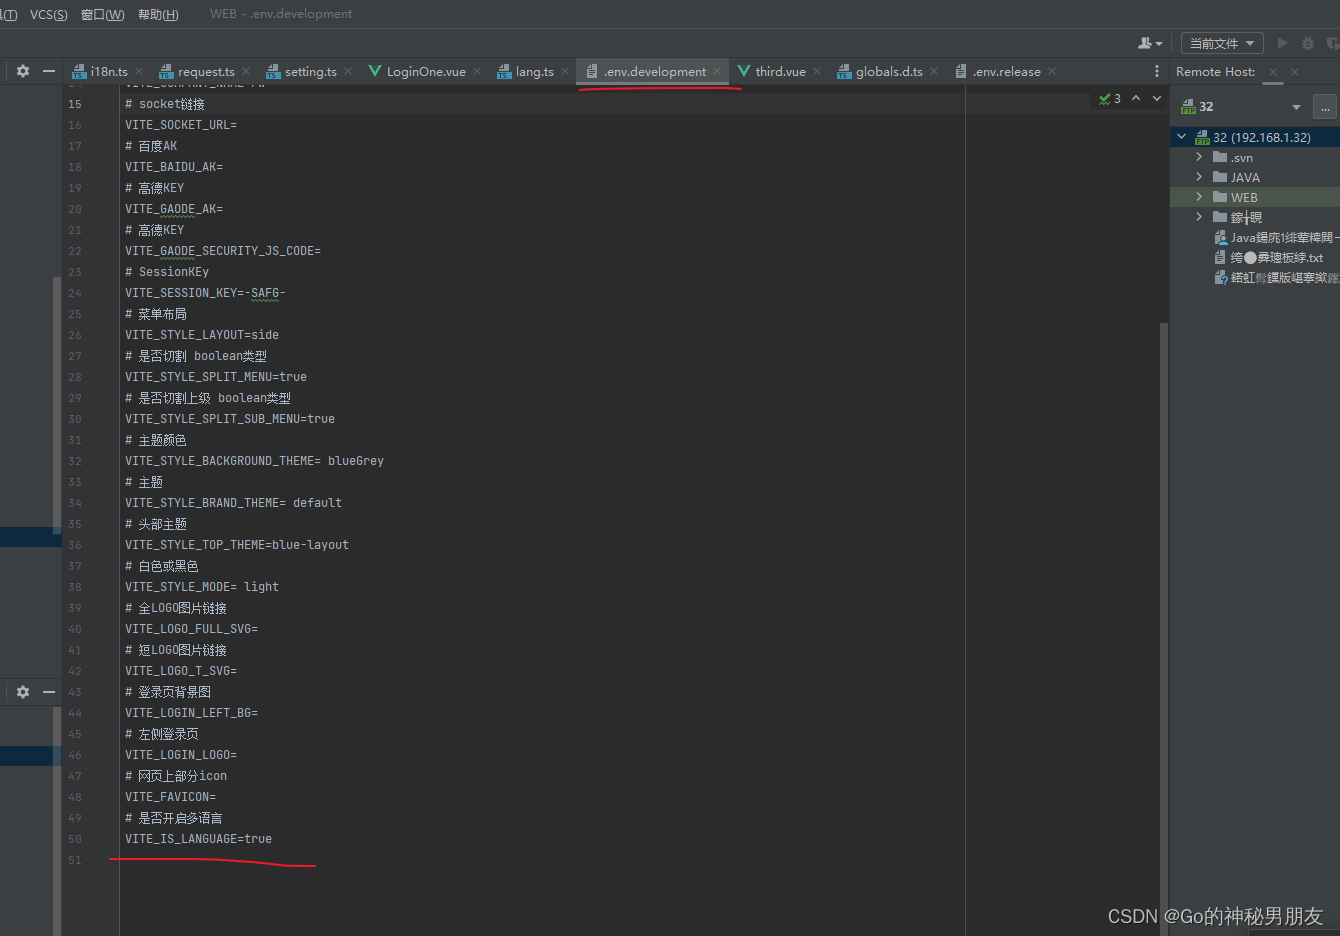
Task: Click on VITE_STYLE_MODE= light line
Action: click(202, 587)
